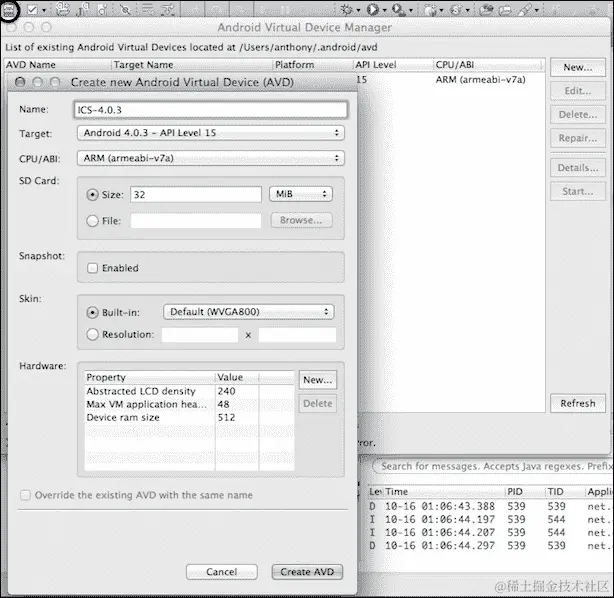614x598 pixels.
Task: Click the stacked-lines icon beside the breakpoints icon
Action: 148,9
